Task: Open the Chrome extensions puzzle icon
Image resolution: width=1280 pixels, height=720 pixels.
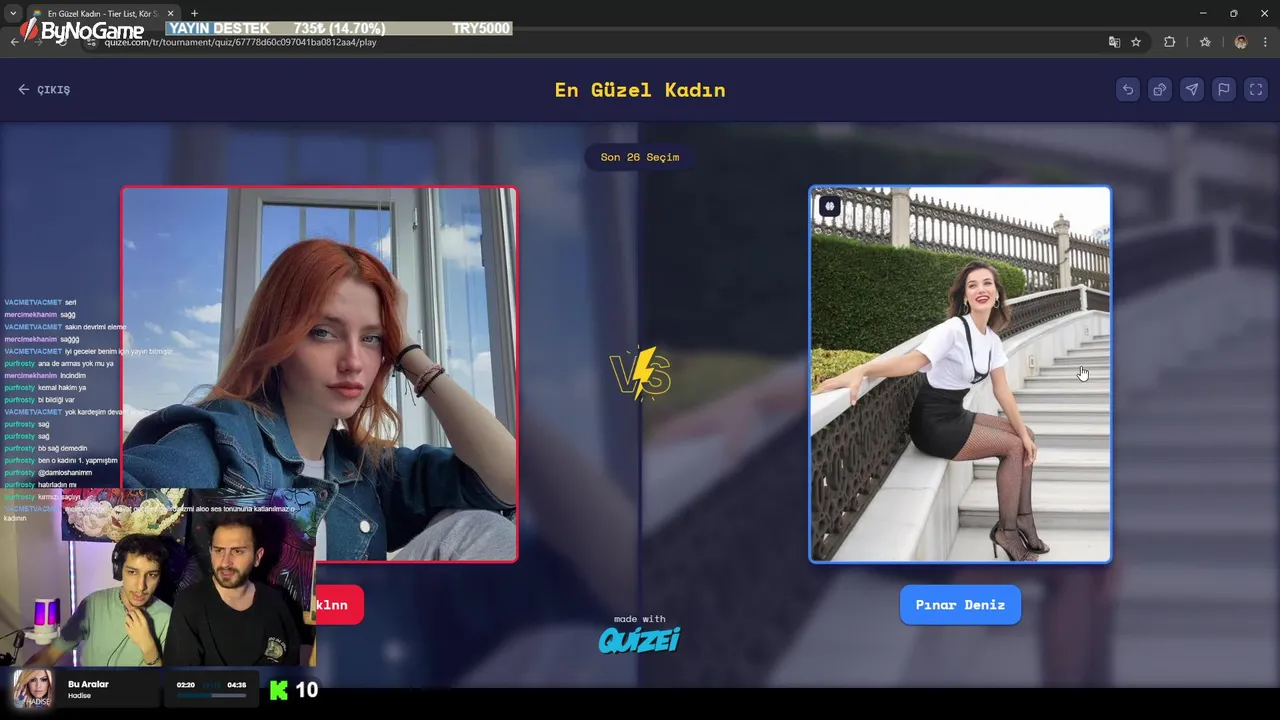Action: coord(1169,42)
